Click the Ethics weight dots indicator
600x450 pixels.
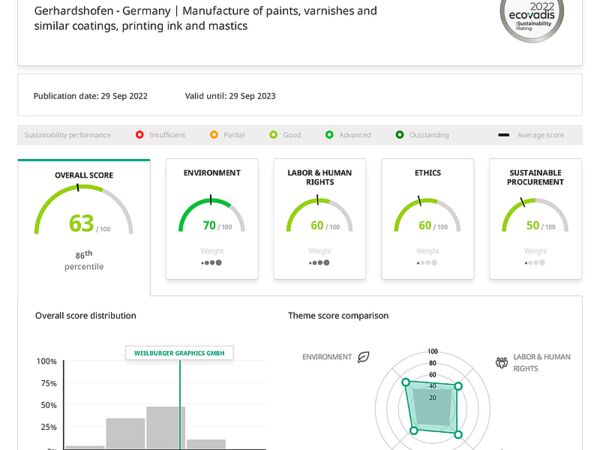pyautogui.click(x=427, y=262)
